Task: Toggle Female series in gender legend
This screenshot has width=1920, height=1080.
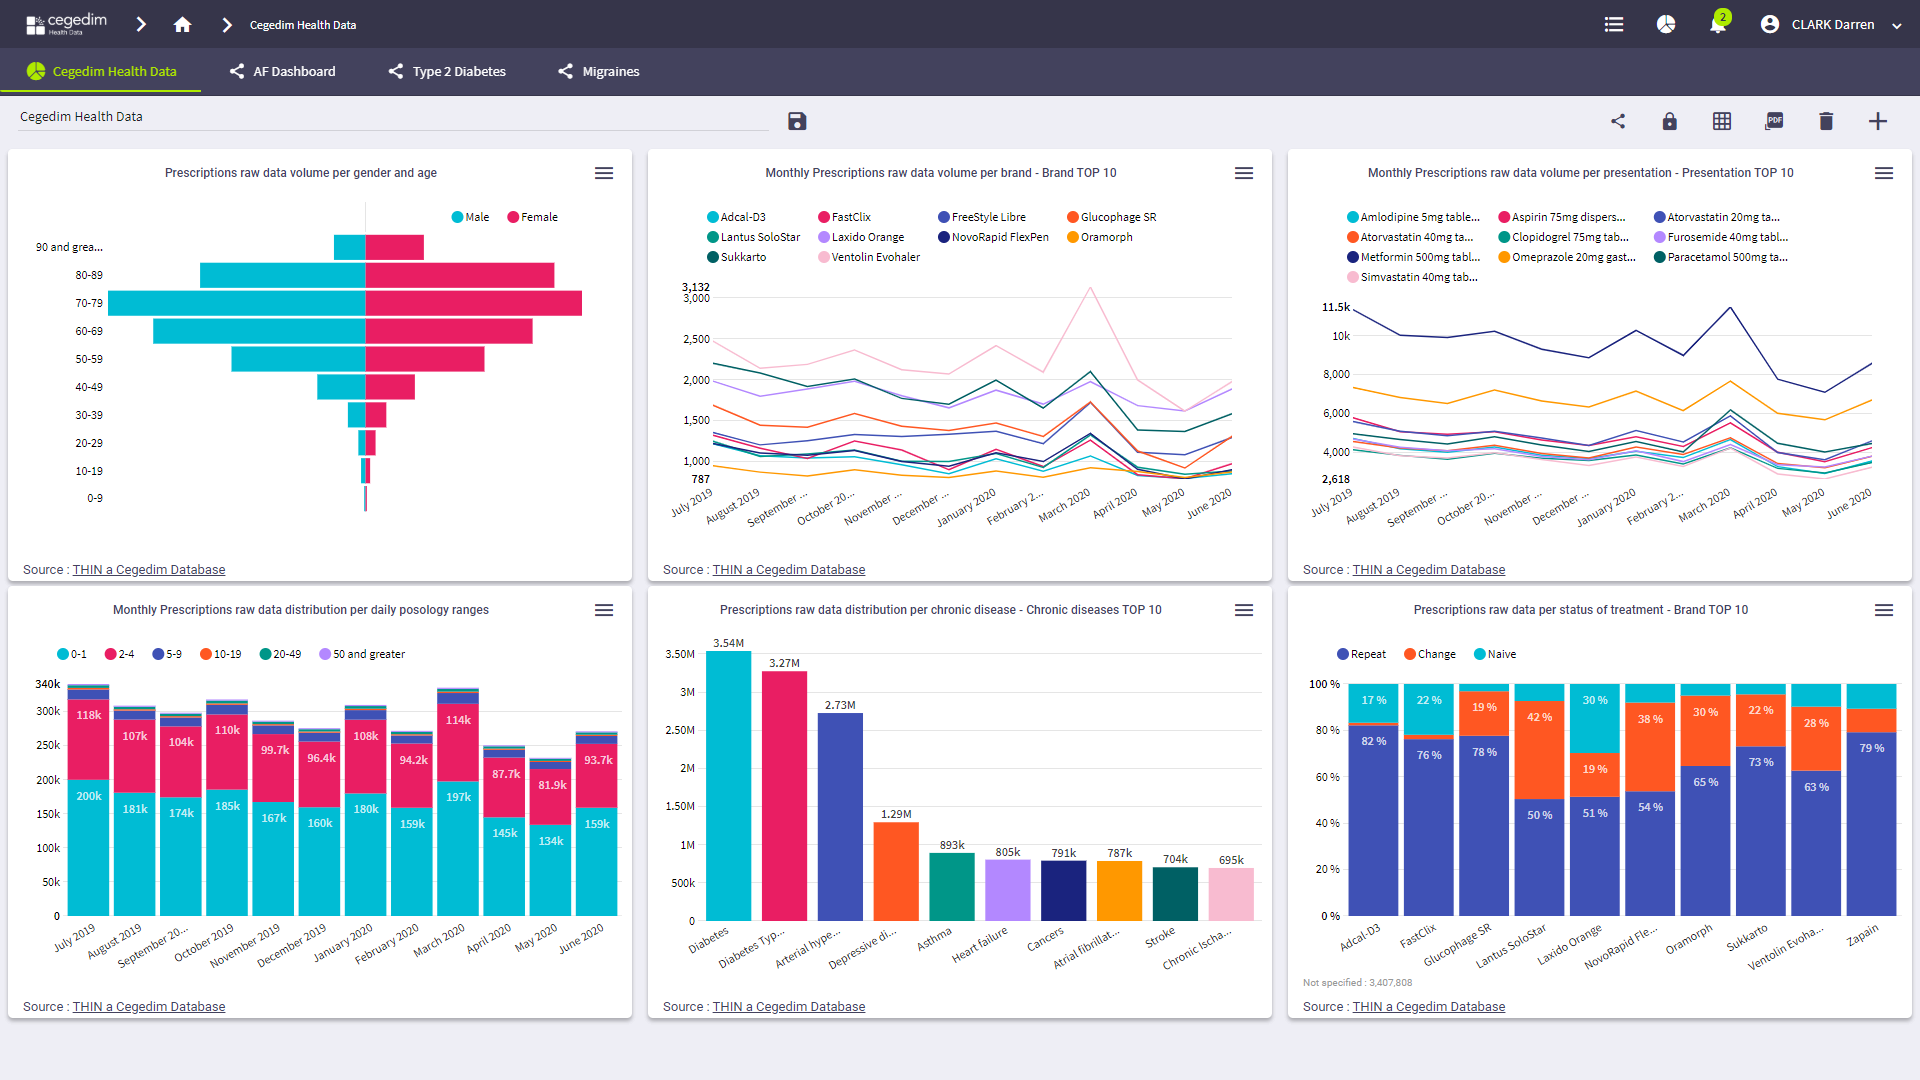Action: 533,217
